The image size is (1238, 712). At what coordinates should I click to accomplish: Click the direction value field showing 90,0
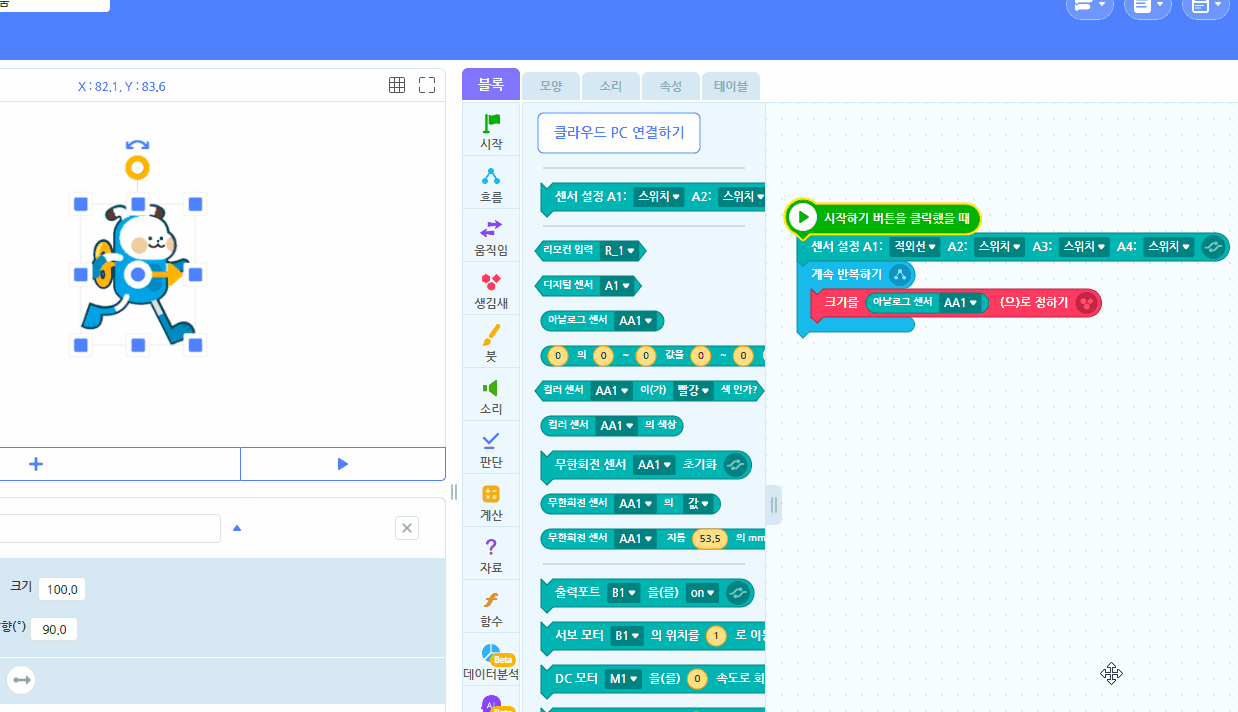[54, 629]
